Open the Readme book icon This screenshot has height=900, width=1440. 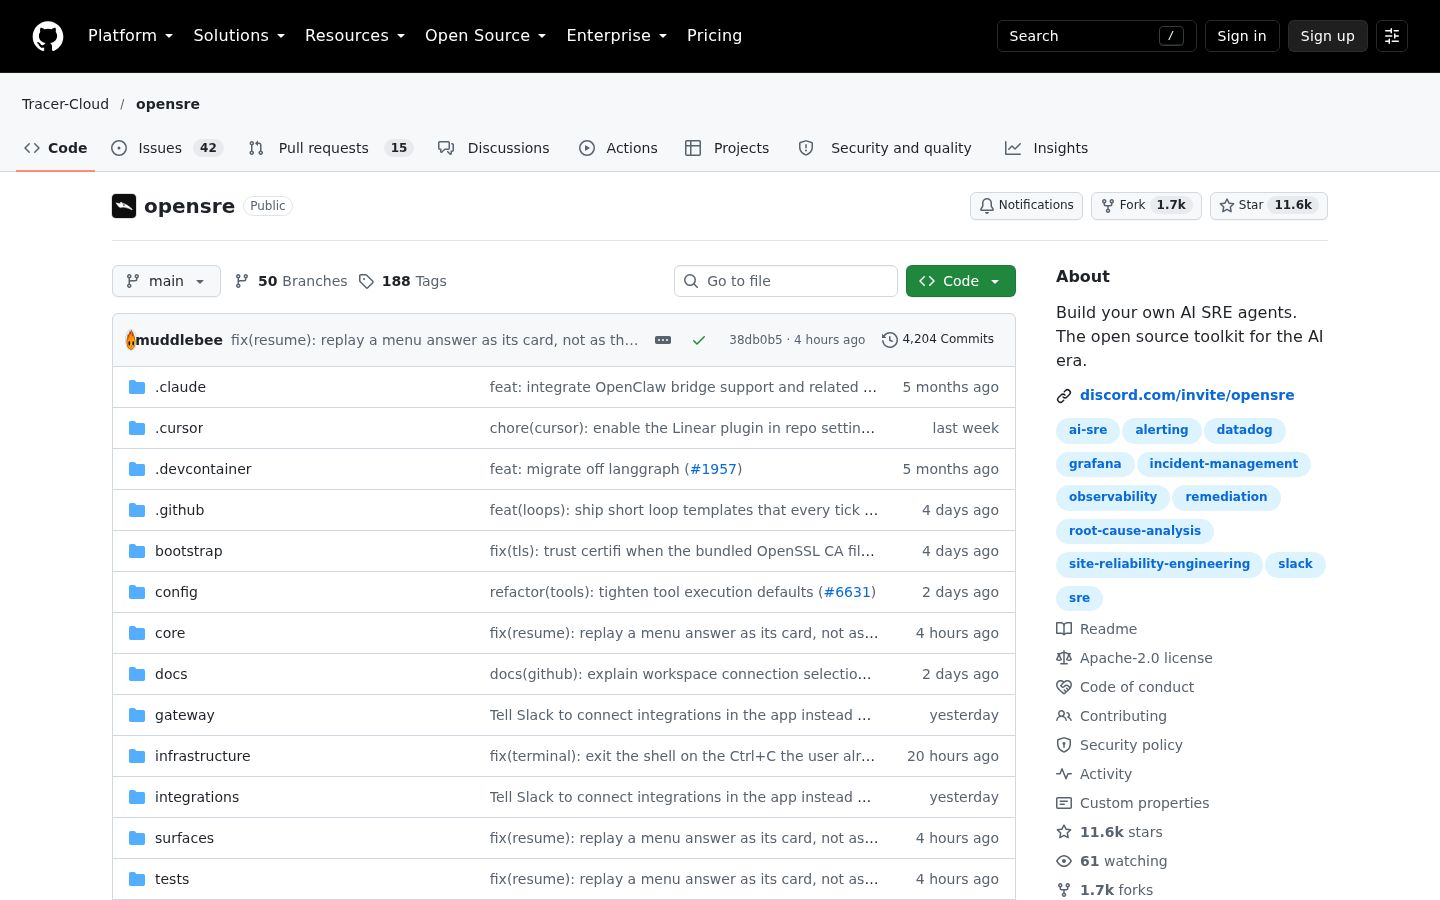coord(1064,629)
